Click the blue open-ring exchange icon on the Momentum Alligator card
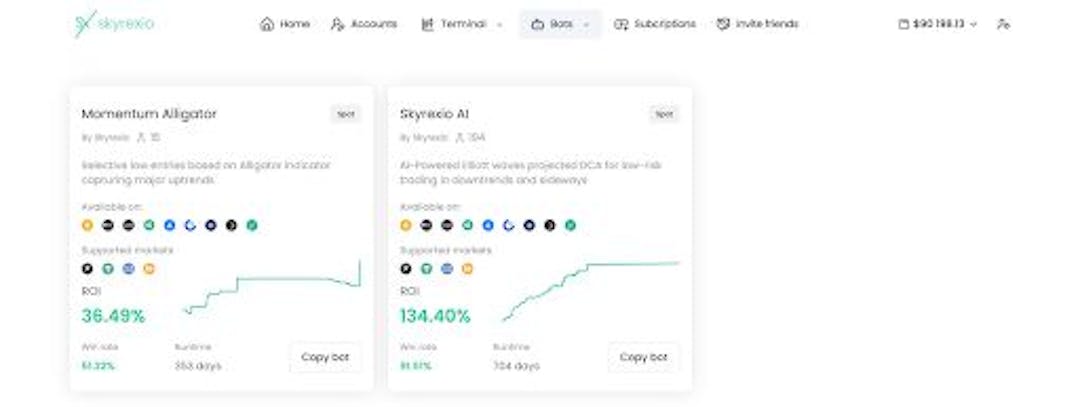Screen dimensions: 1080x407 pyautogui.click(x=190, y=225)
